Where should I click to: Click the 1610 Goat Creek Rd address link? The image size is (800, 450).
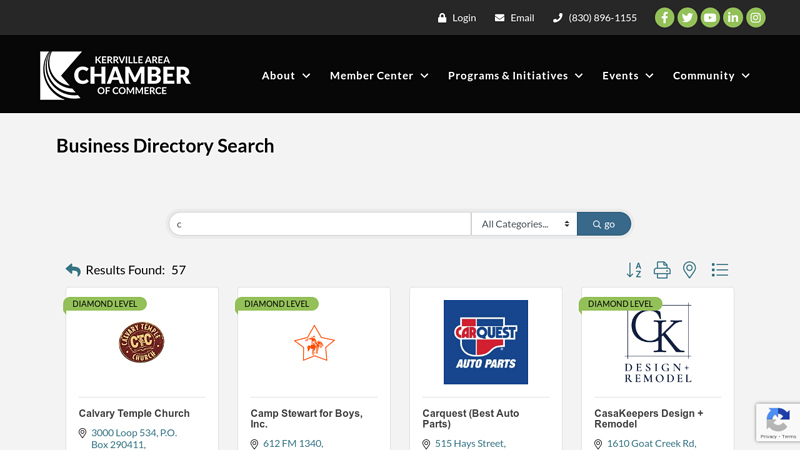[652, 444]
